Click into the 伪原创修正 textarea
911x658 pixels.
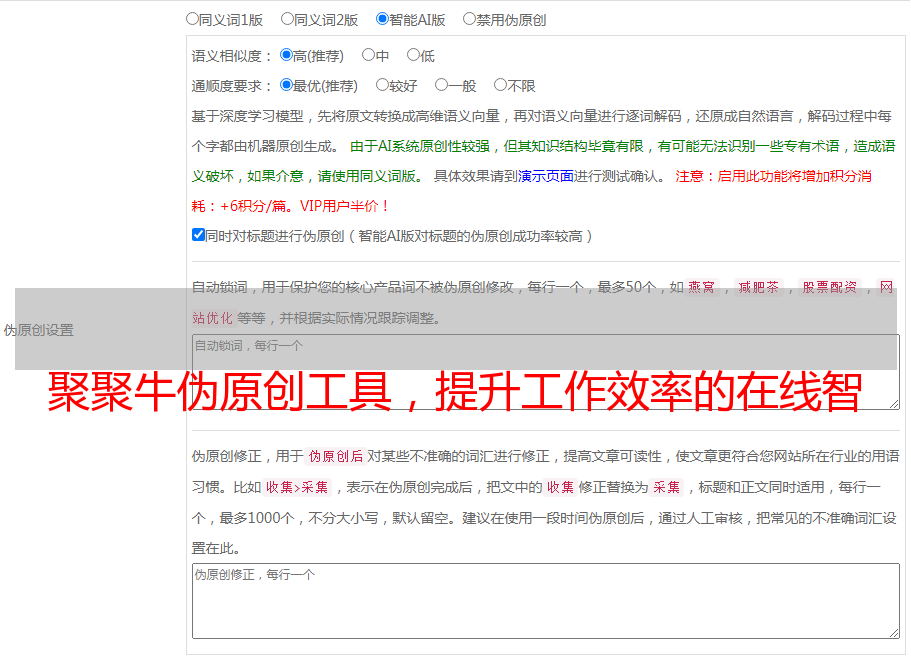(546, 601)
